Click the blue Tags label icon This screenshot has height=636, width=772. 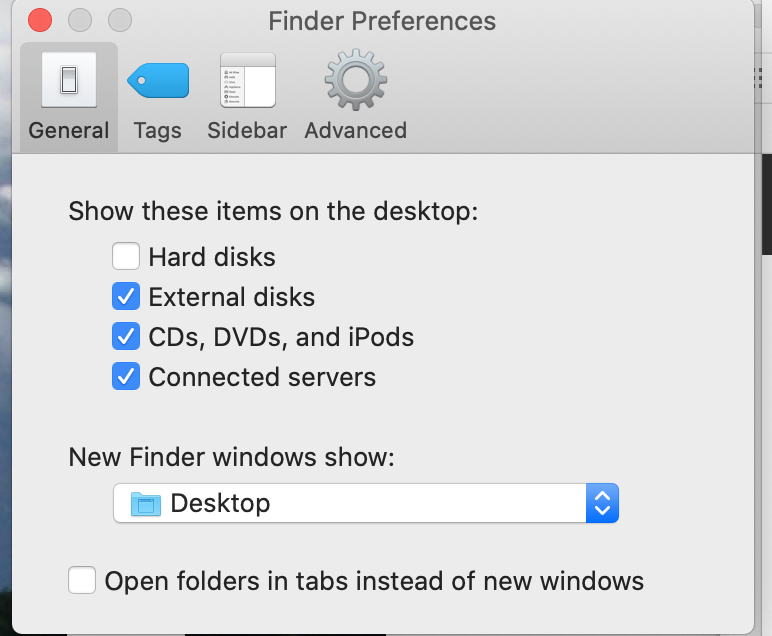pos(158,80)
